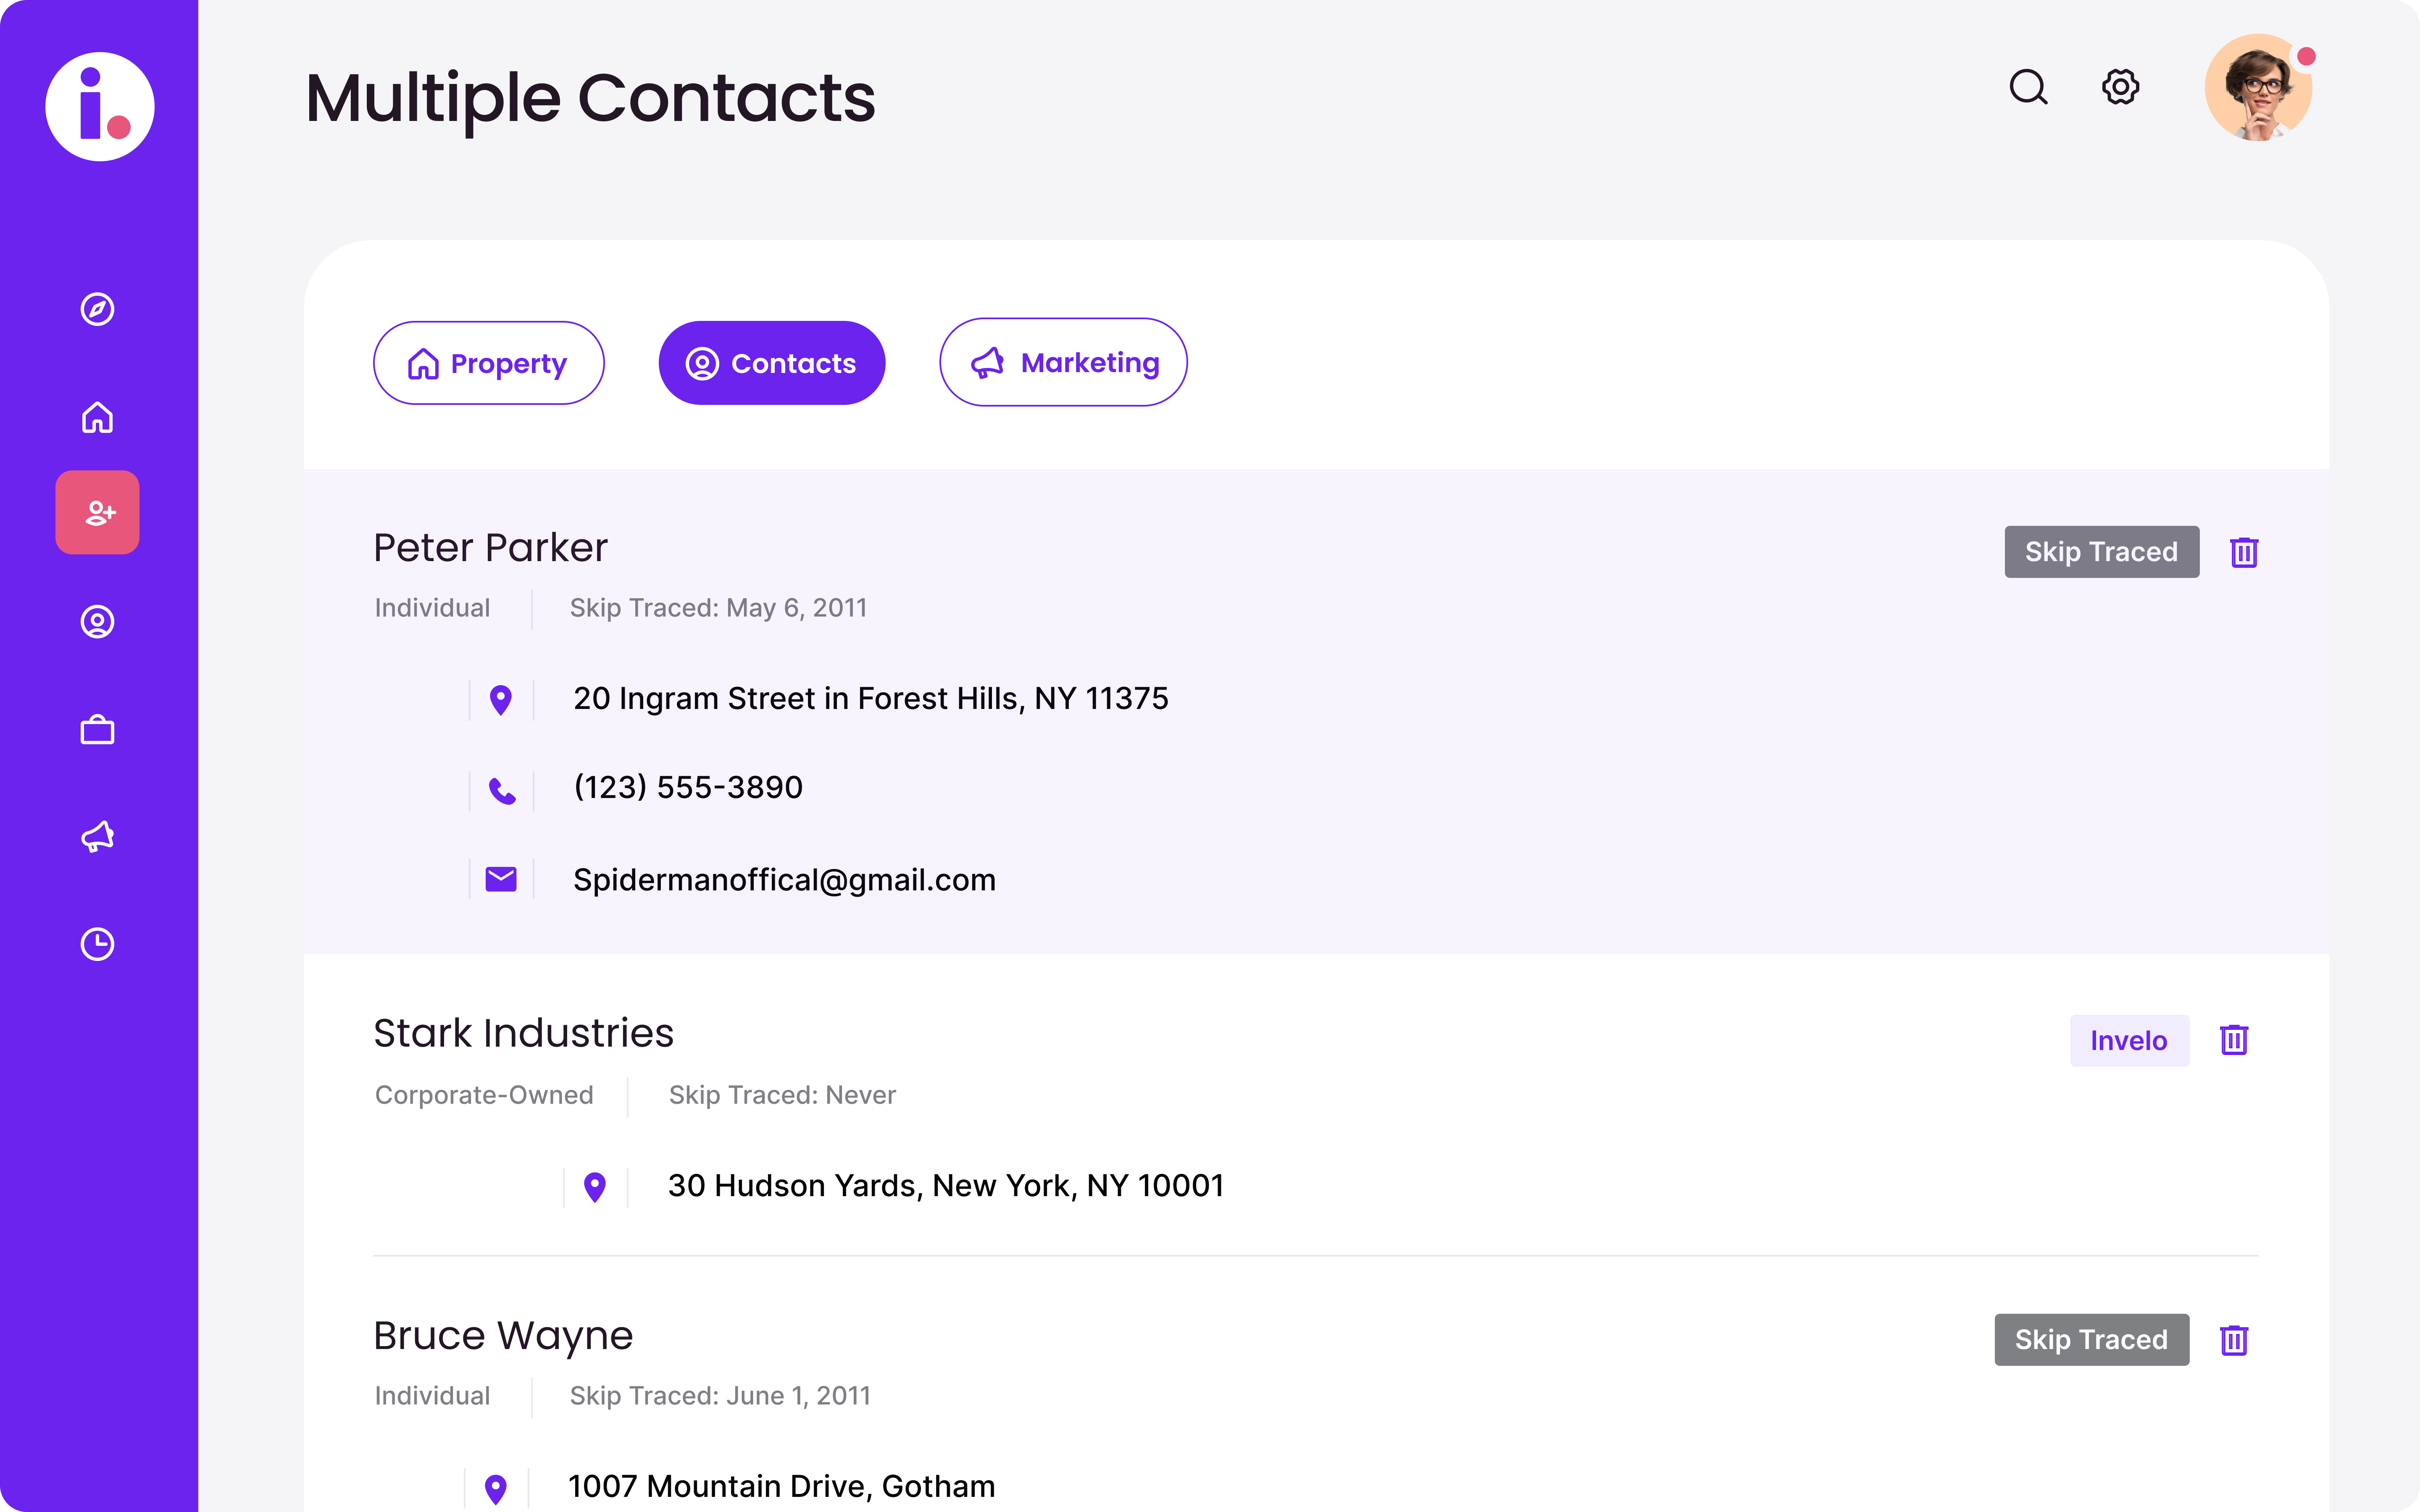Click Skip Traced button for Peter Parker
Viewport: 2420px width, 1512px height.
[x=2101, y=552]
